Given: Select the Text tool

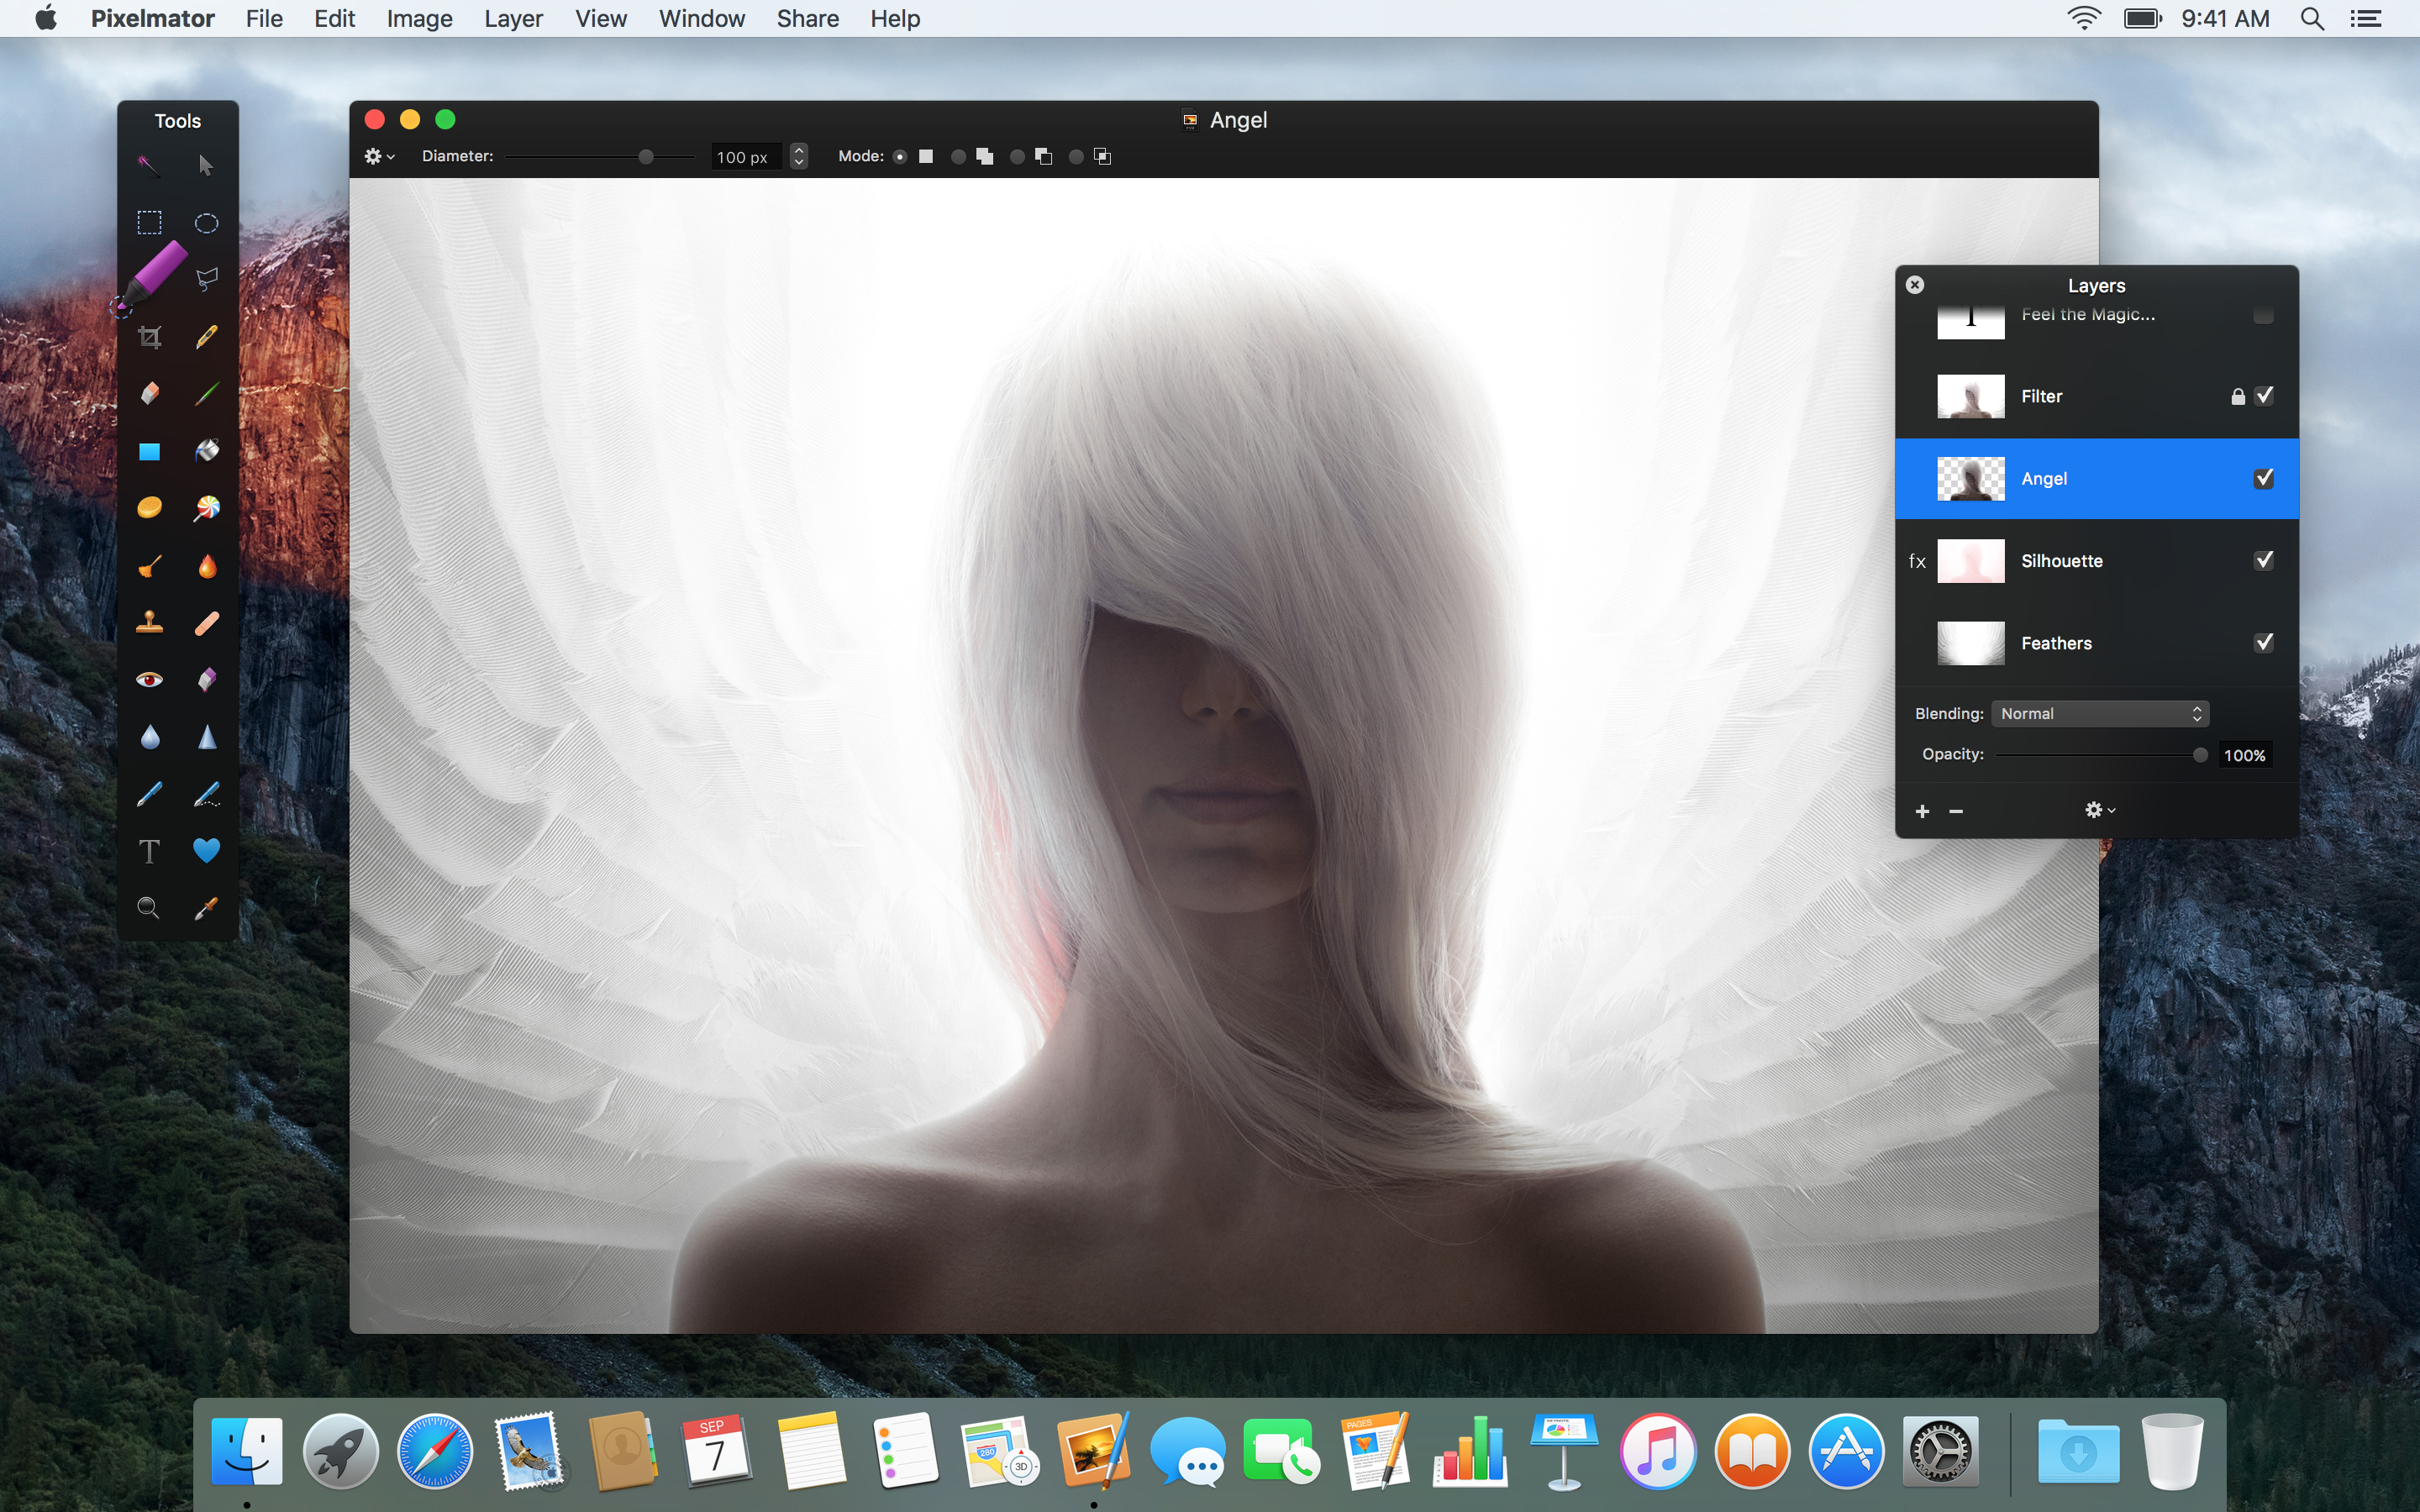Looking at the screenshot, I should [x=148, y=852].
